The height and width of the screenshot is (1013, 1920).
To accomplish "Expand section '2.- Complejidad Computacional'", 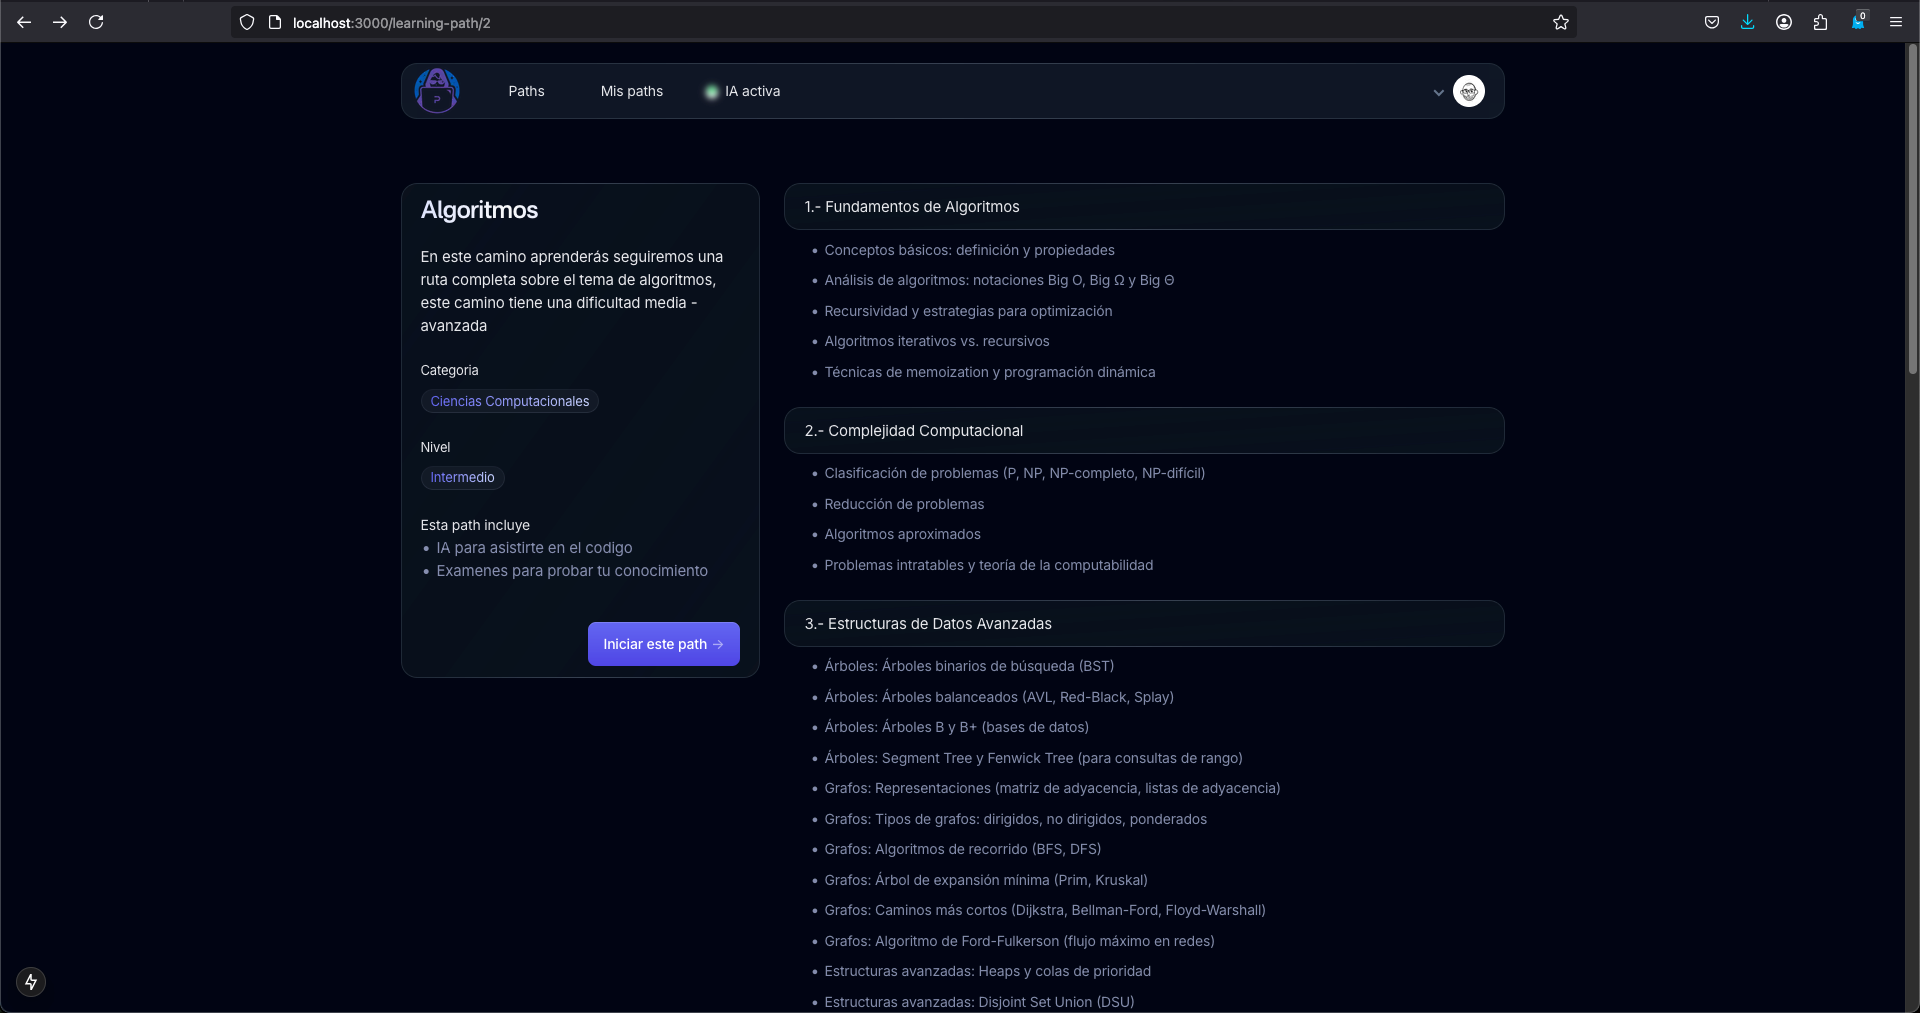I will 1144,430.
